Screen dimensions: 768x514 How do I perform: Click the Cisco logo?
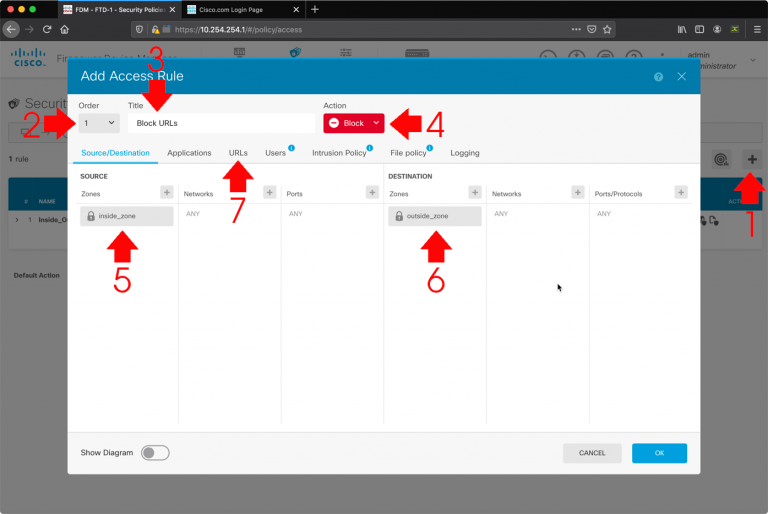[x=28, y=57]
